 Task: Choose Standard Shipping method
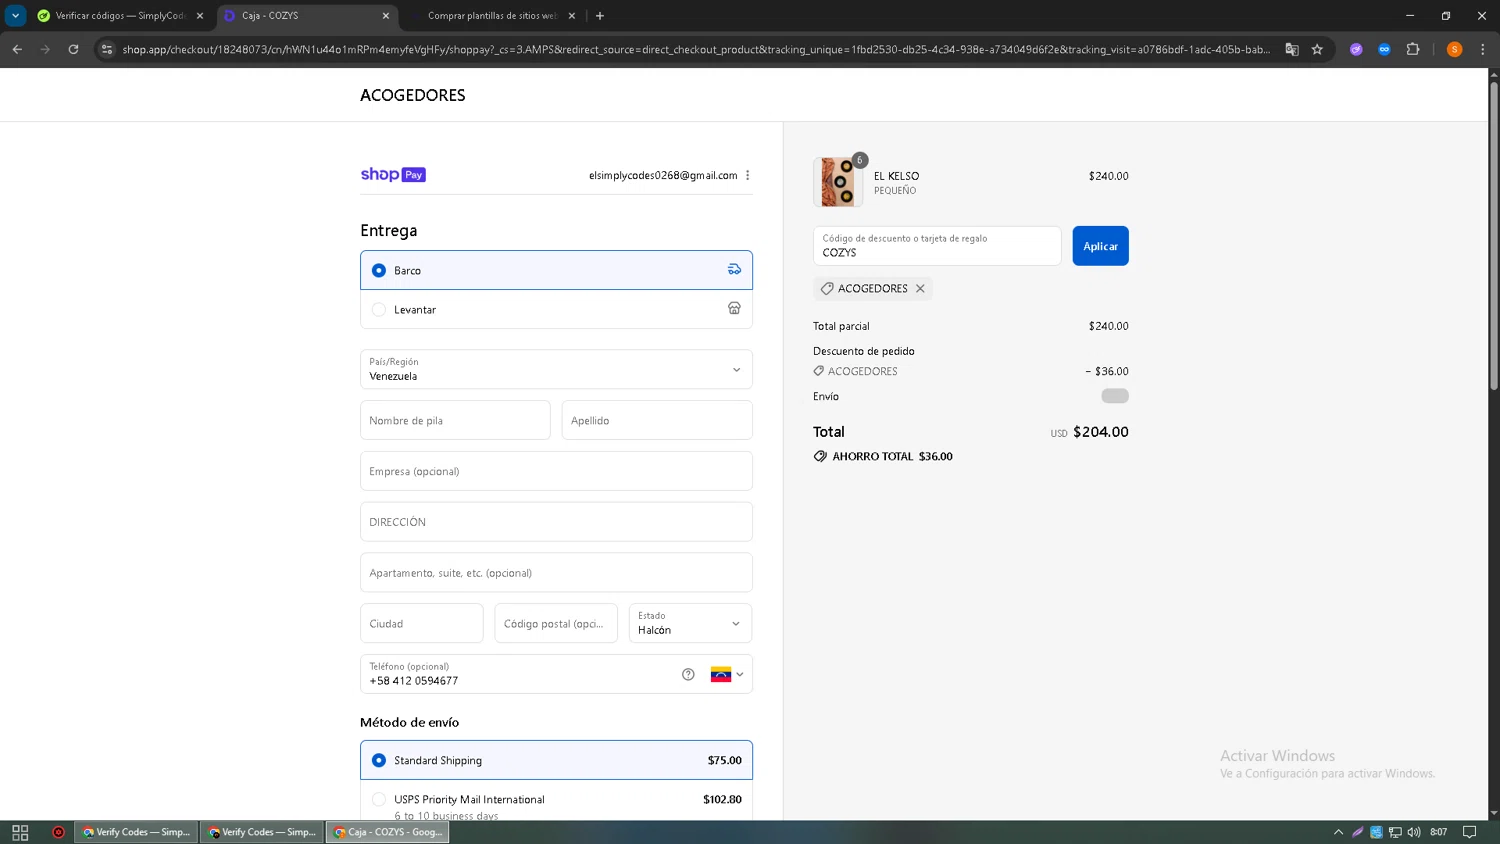pyautogui.click(x=556, y=760)
